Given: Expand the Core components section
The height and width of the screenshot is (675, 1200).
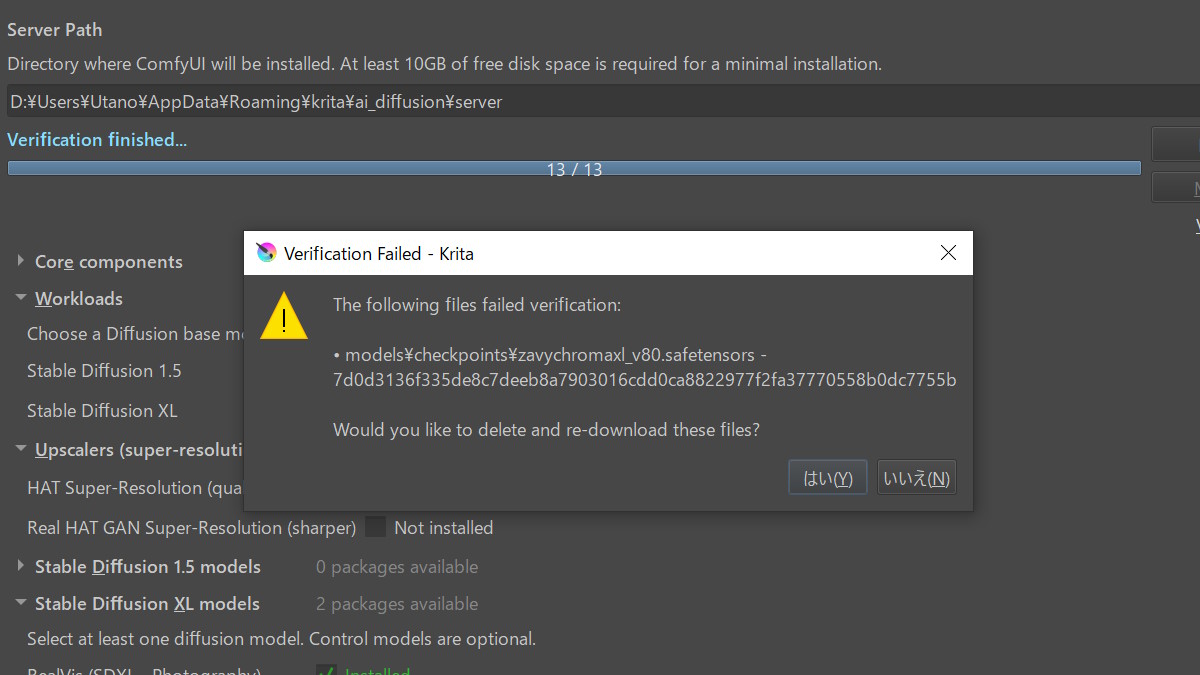Looking at the screenshot, I should [21, 262].
